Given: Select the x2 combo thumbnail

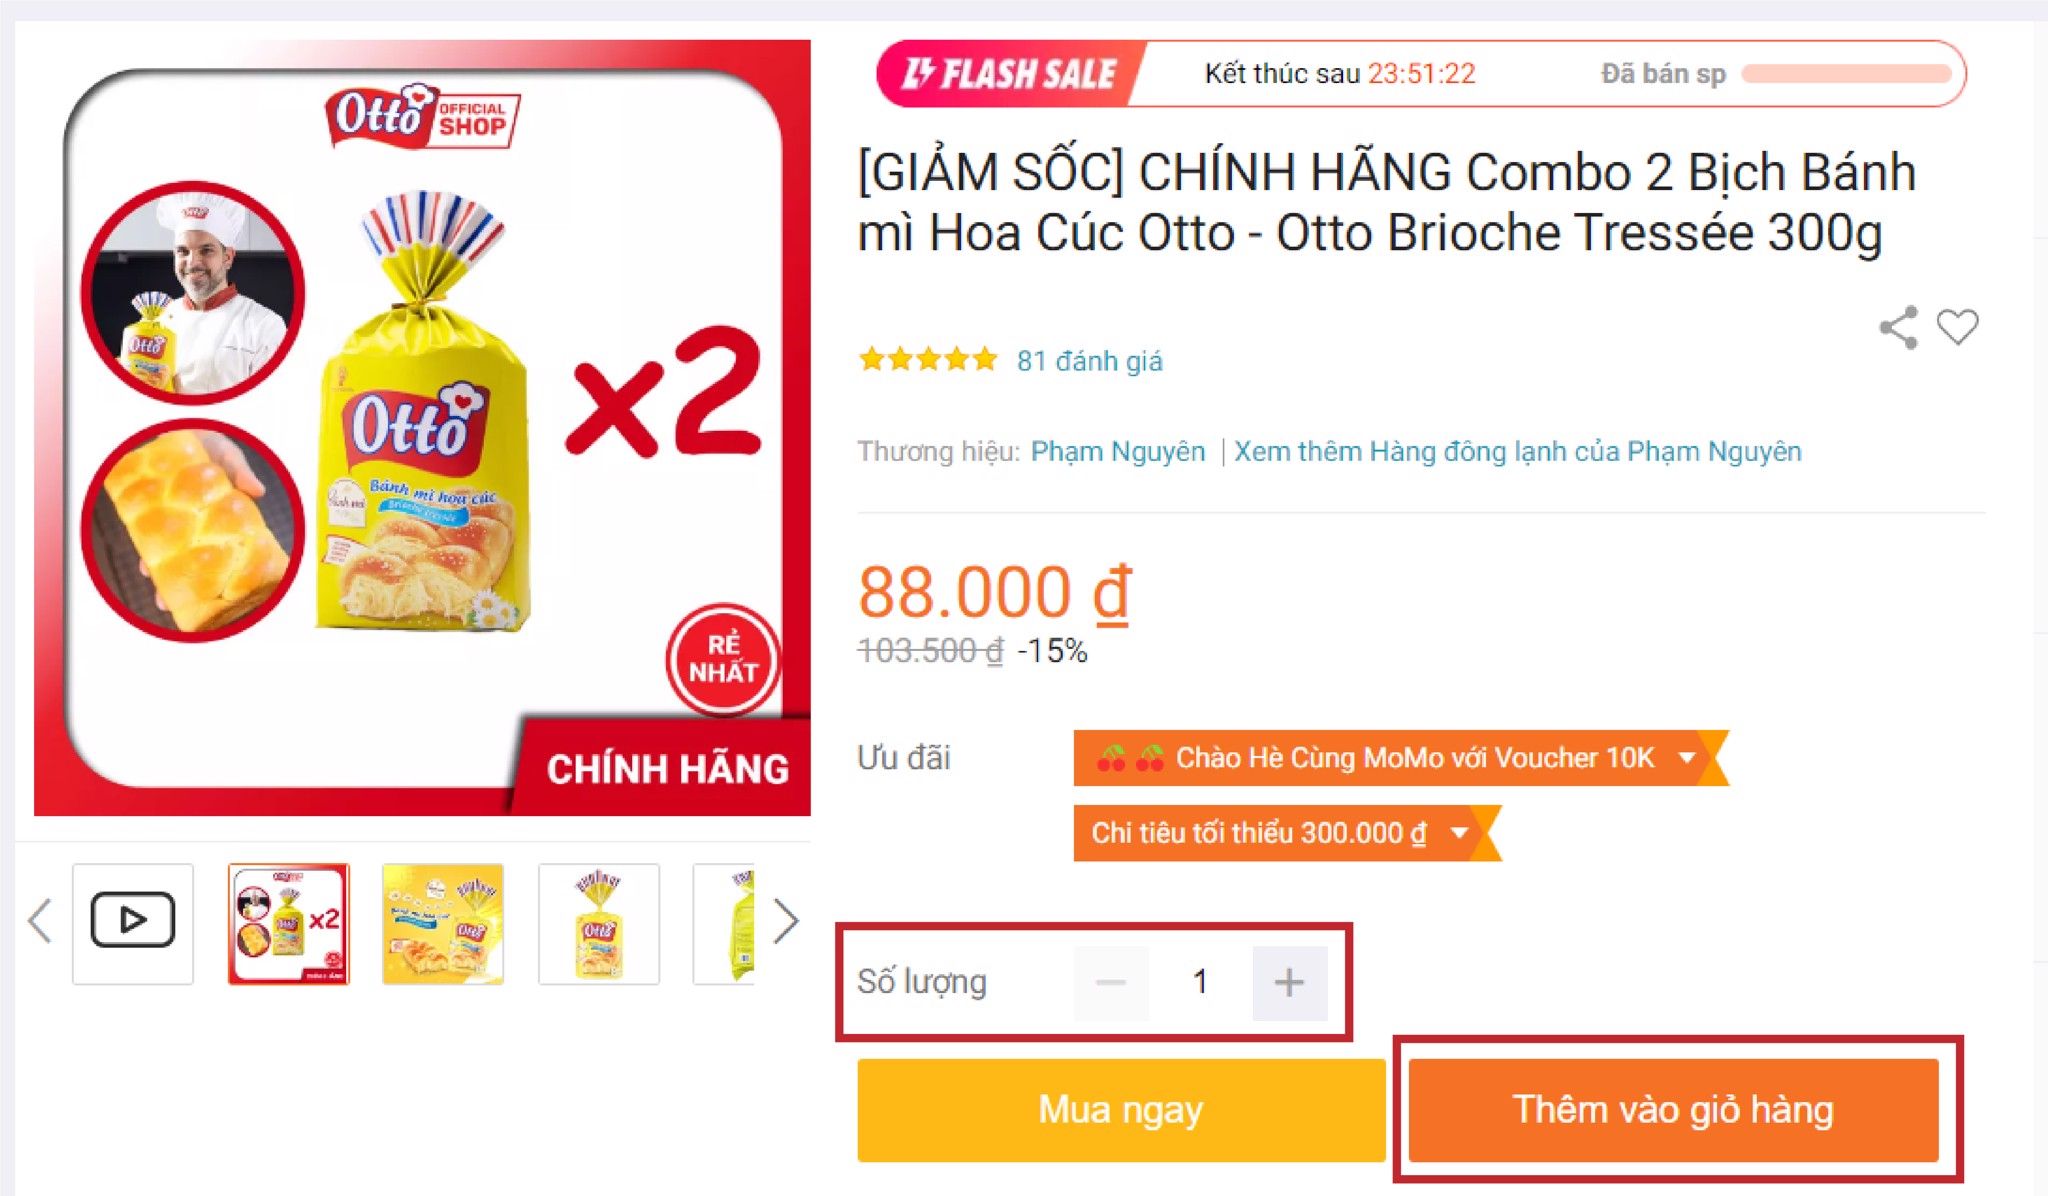Looking at the screenshot, I should coord(289,924).
